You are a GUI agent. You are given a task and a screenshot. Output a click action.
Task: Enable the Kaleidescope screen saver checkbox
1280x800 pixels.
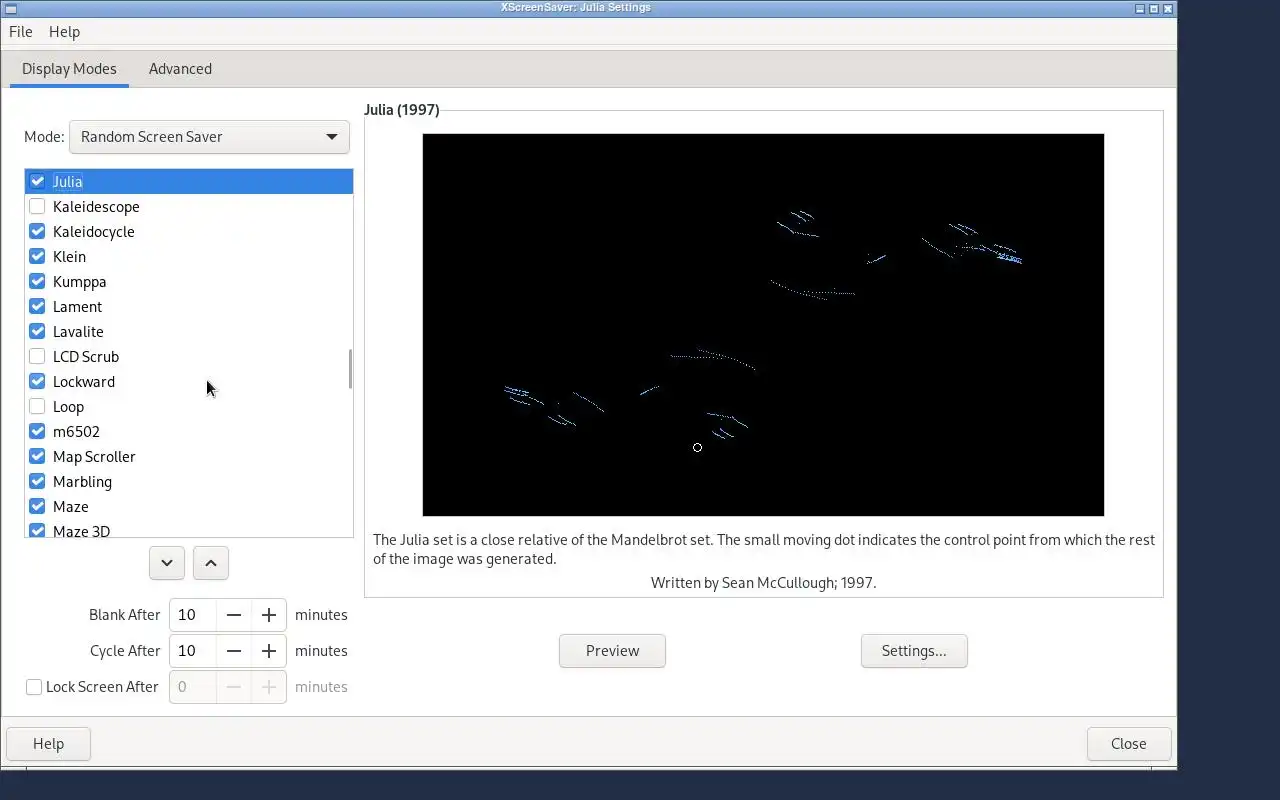pos(37,206)
